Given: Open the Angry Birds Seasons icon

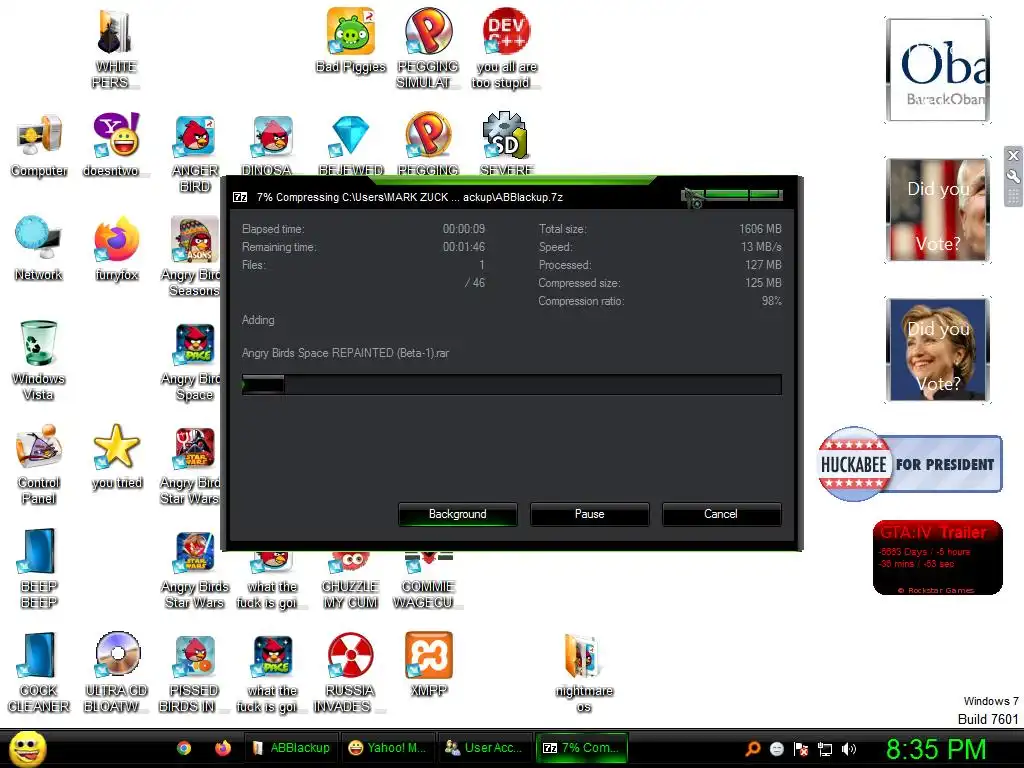Looking at the screenshot, I should 191,257.
